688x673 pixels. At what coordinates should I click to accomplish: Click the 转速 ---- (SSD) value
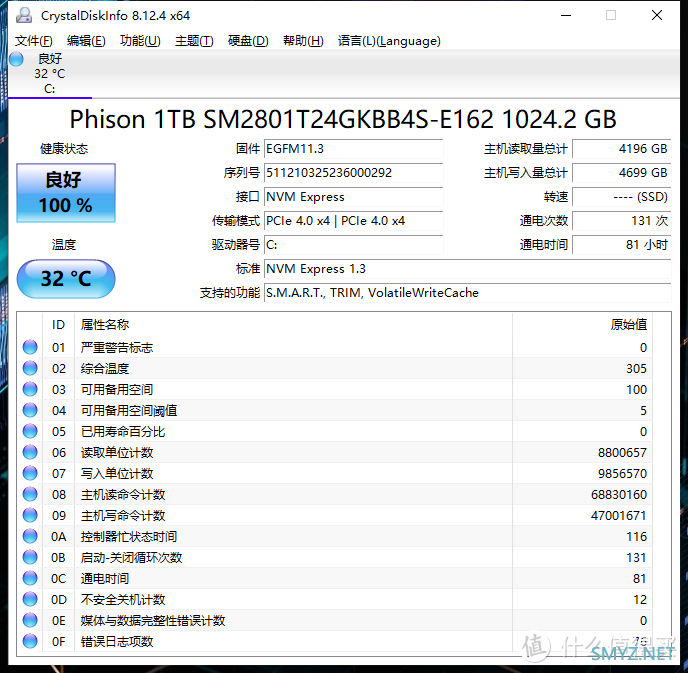[622, 197]
